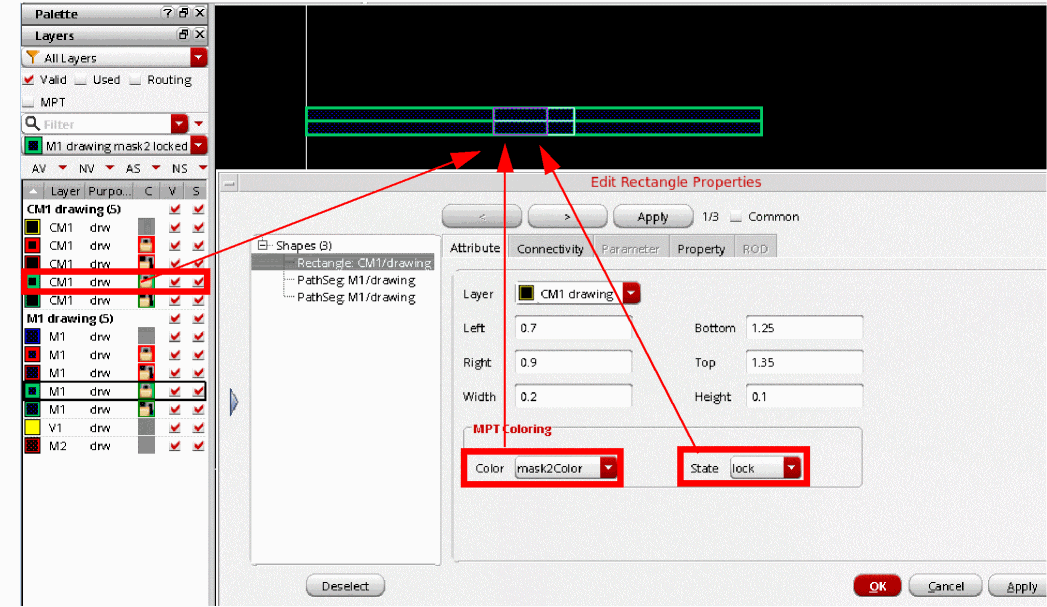Confirm with the red OK button
1047x607 pixels.
(877, 586)
